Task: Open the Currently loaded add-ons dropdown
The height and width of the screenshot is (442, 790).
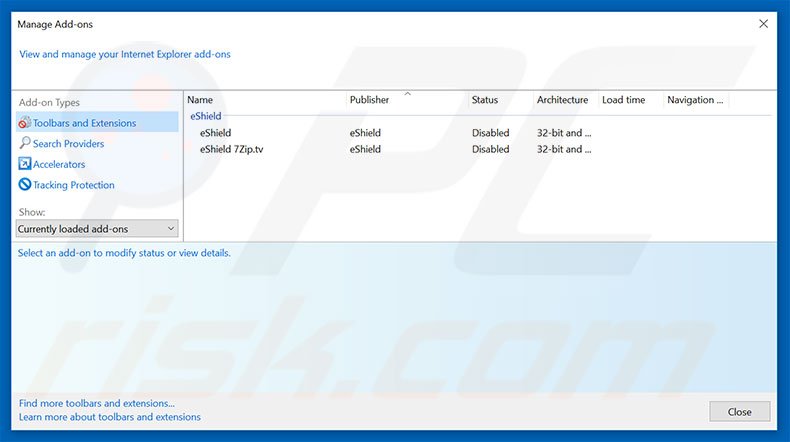Action: pyautogui.click(x=97, y=229)
